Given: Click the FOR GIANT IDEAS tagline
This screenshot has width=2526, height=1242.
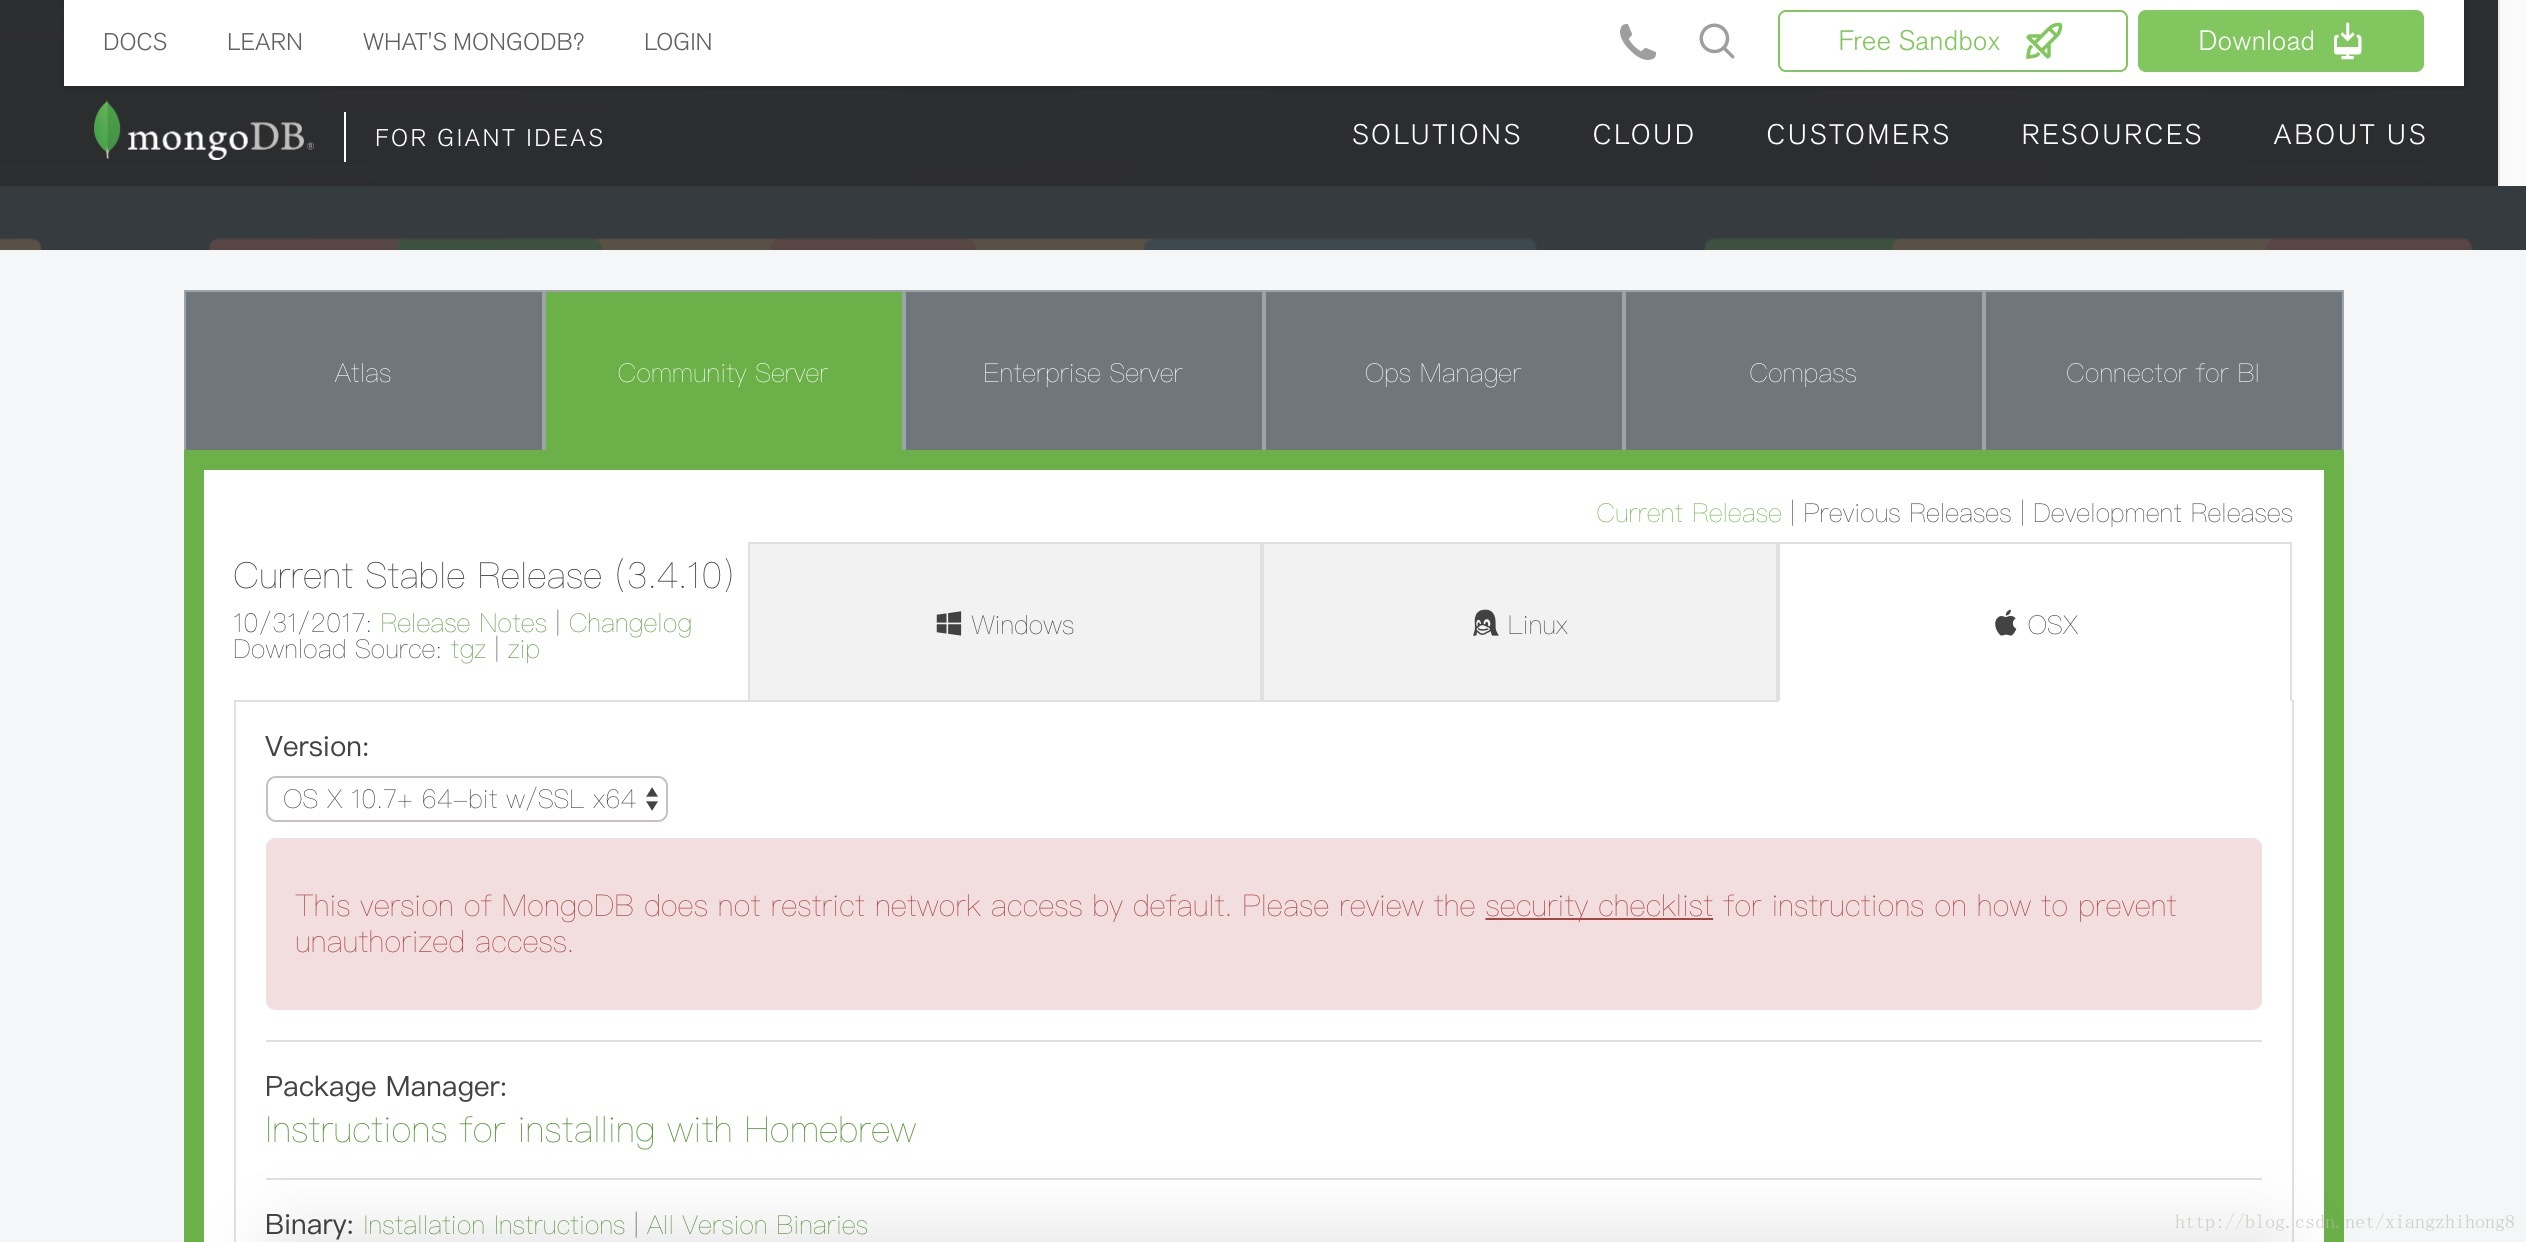Looking at the screenshot, I should click(489, 138).
